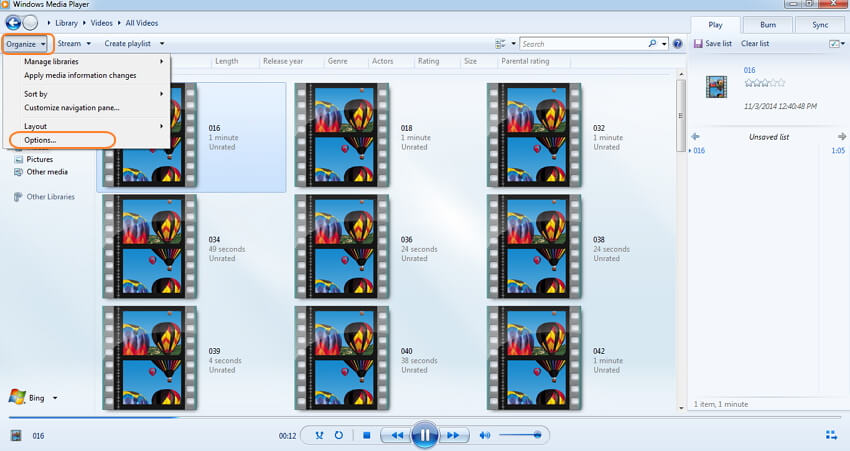Select video 036 thumbnail
The image size is (850, 451).
342,247
